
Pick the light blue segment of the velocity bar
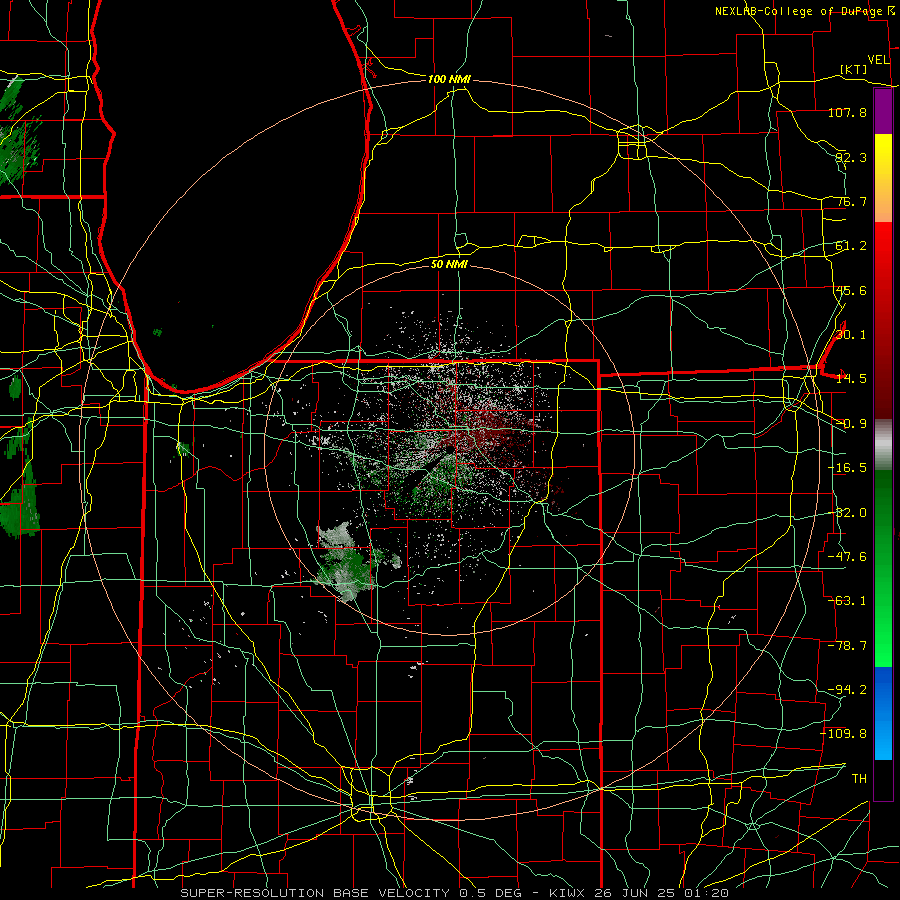[883, 740]
